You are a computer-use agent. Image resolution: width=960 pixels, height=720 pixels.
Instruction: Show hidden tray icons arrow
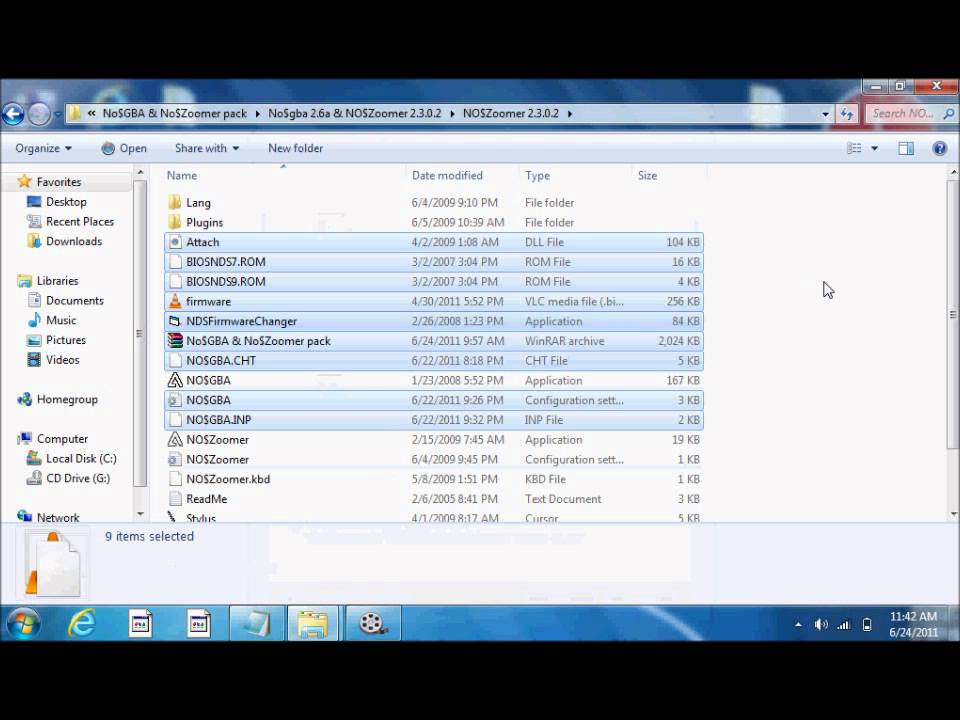coord(798,624)
